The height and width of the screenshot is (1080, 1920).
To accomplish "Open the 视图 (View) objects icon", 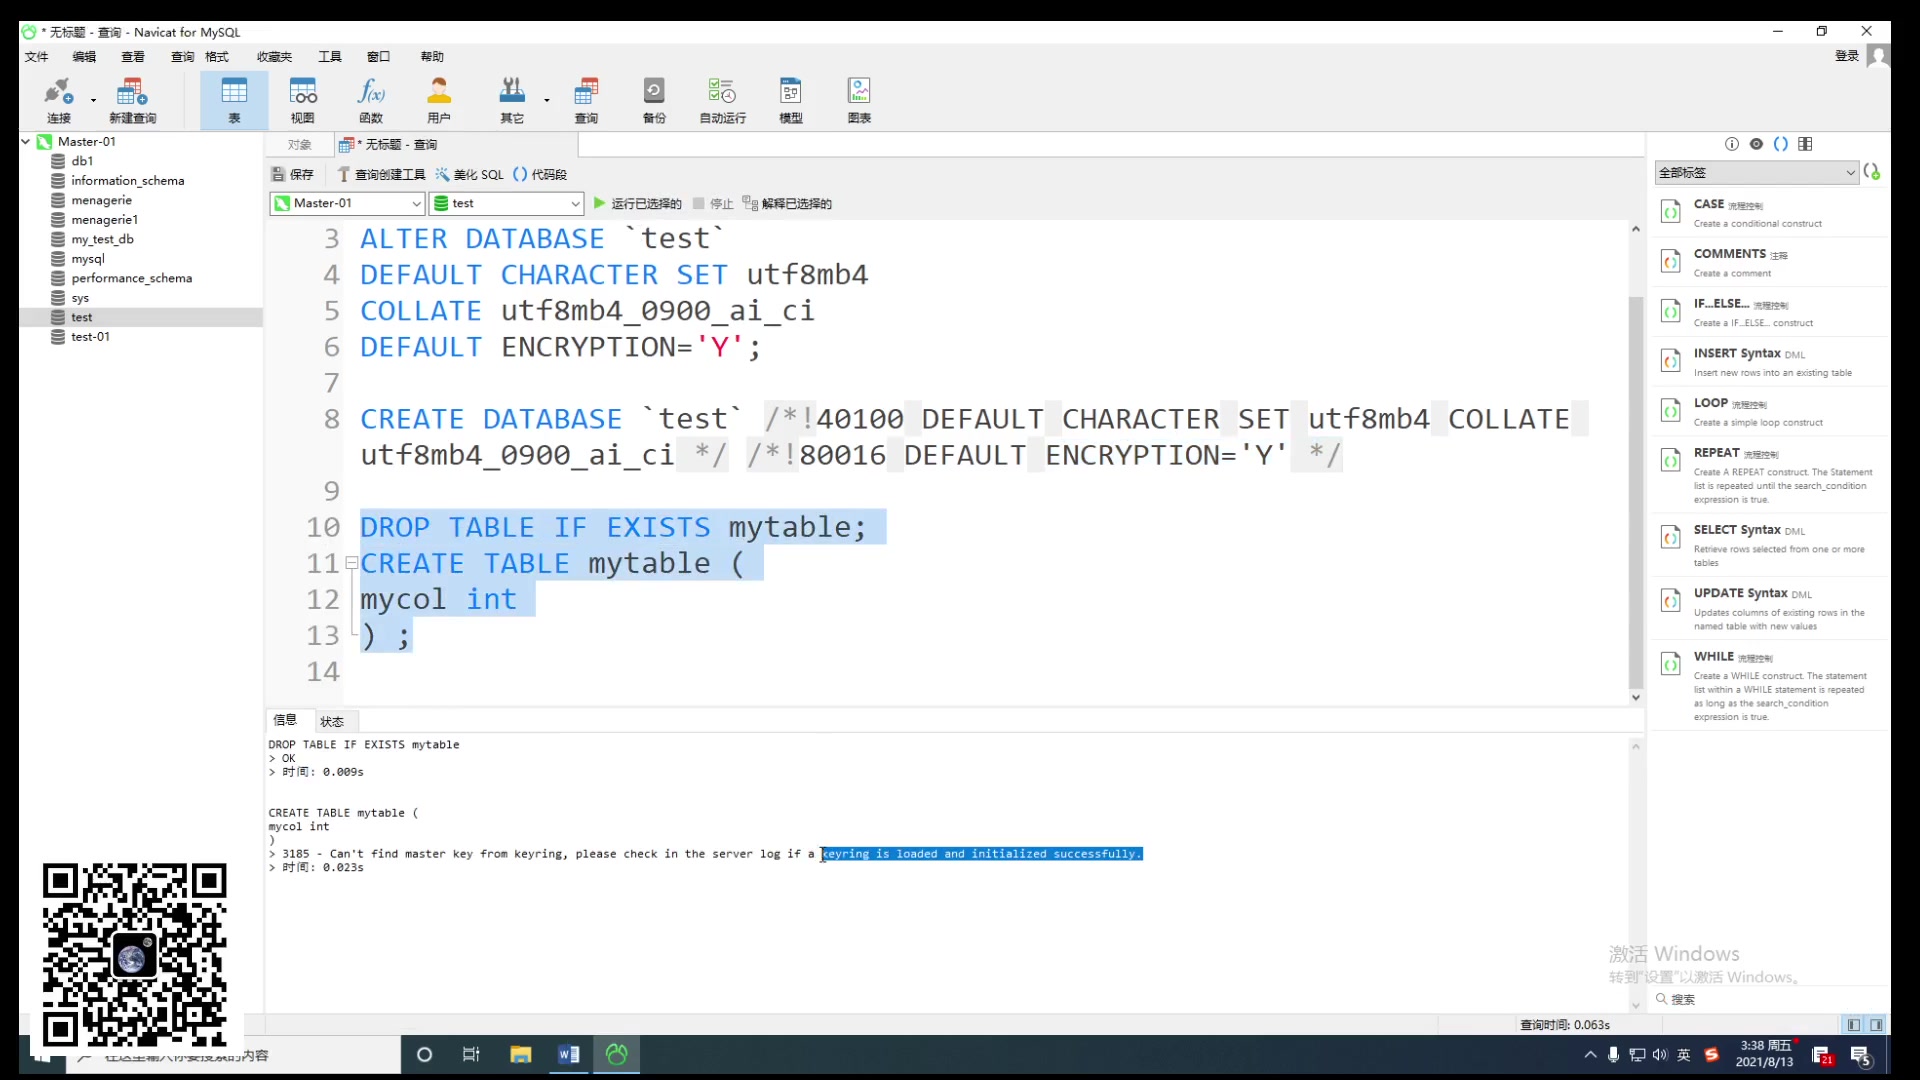I will (303, 101).
